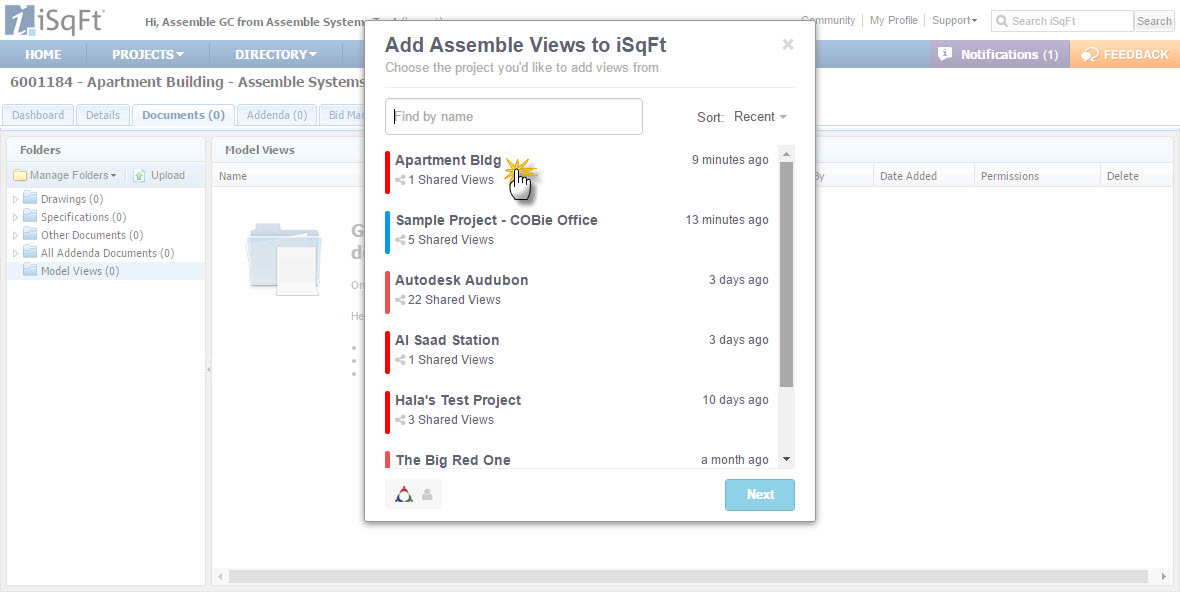Click the iSqFt logo
The height and width of the screenshot is (592, 1180).
54,22
